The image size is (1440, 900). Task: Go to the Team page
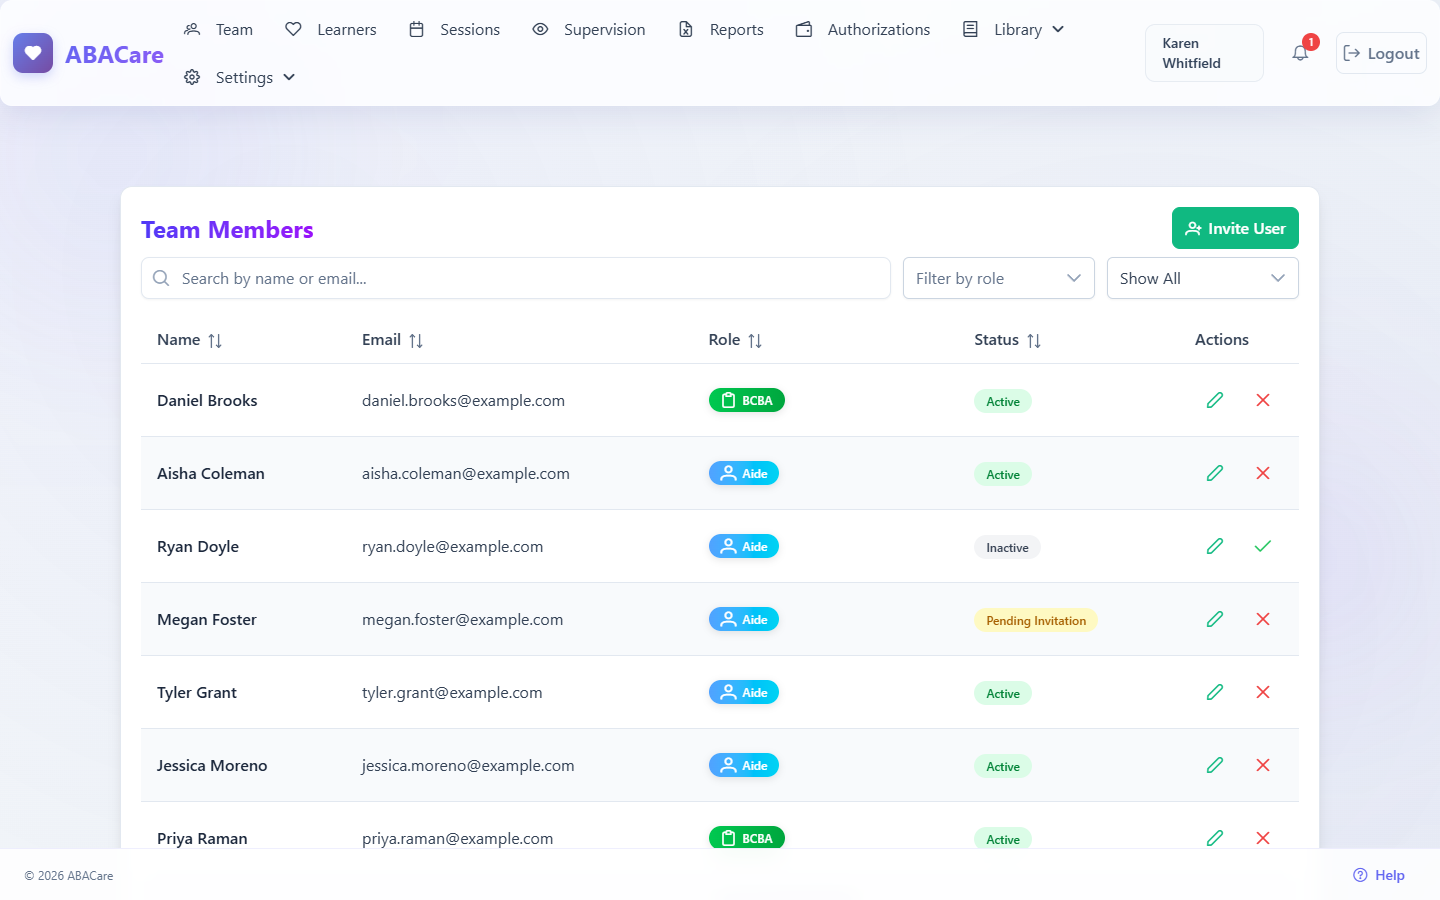pos(219,30)
